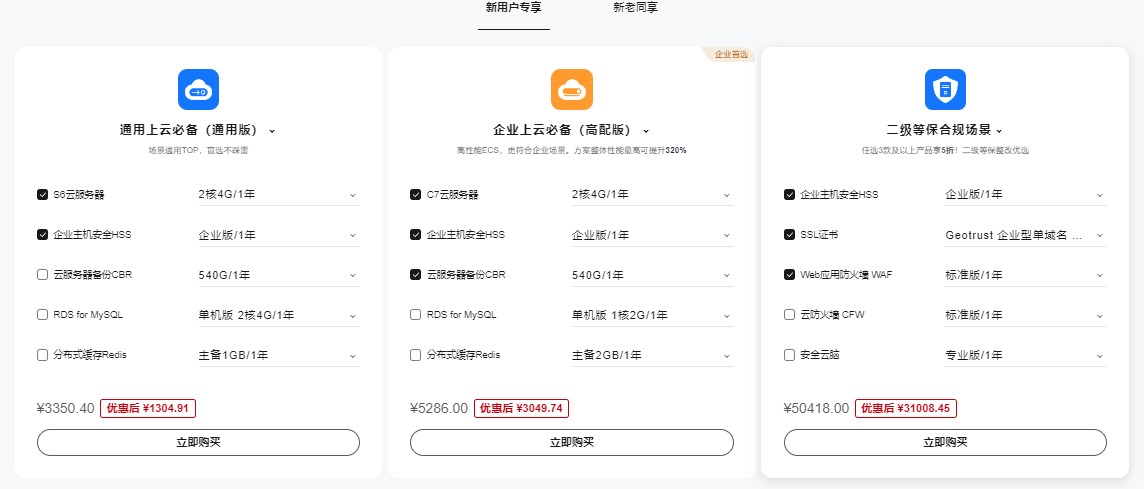Click the original price ¥5286.00
The image size is (1144, 489).
[439, 409]
